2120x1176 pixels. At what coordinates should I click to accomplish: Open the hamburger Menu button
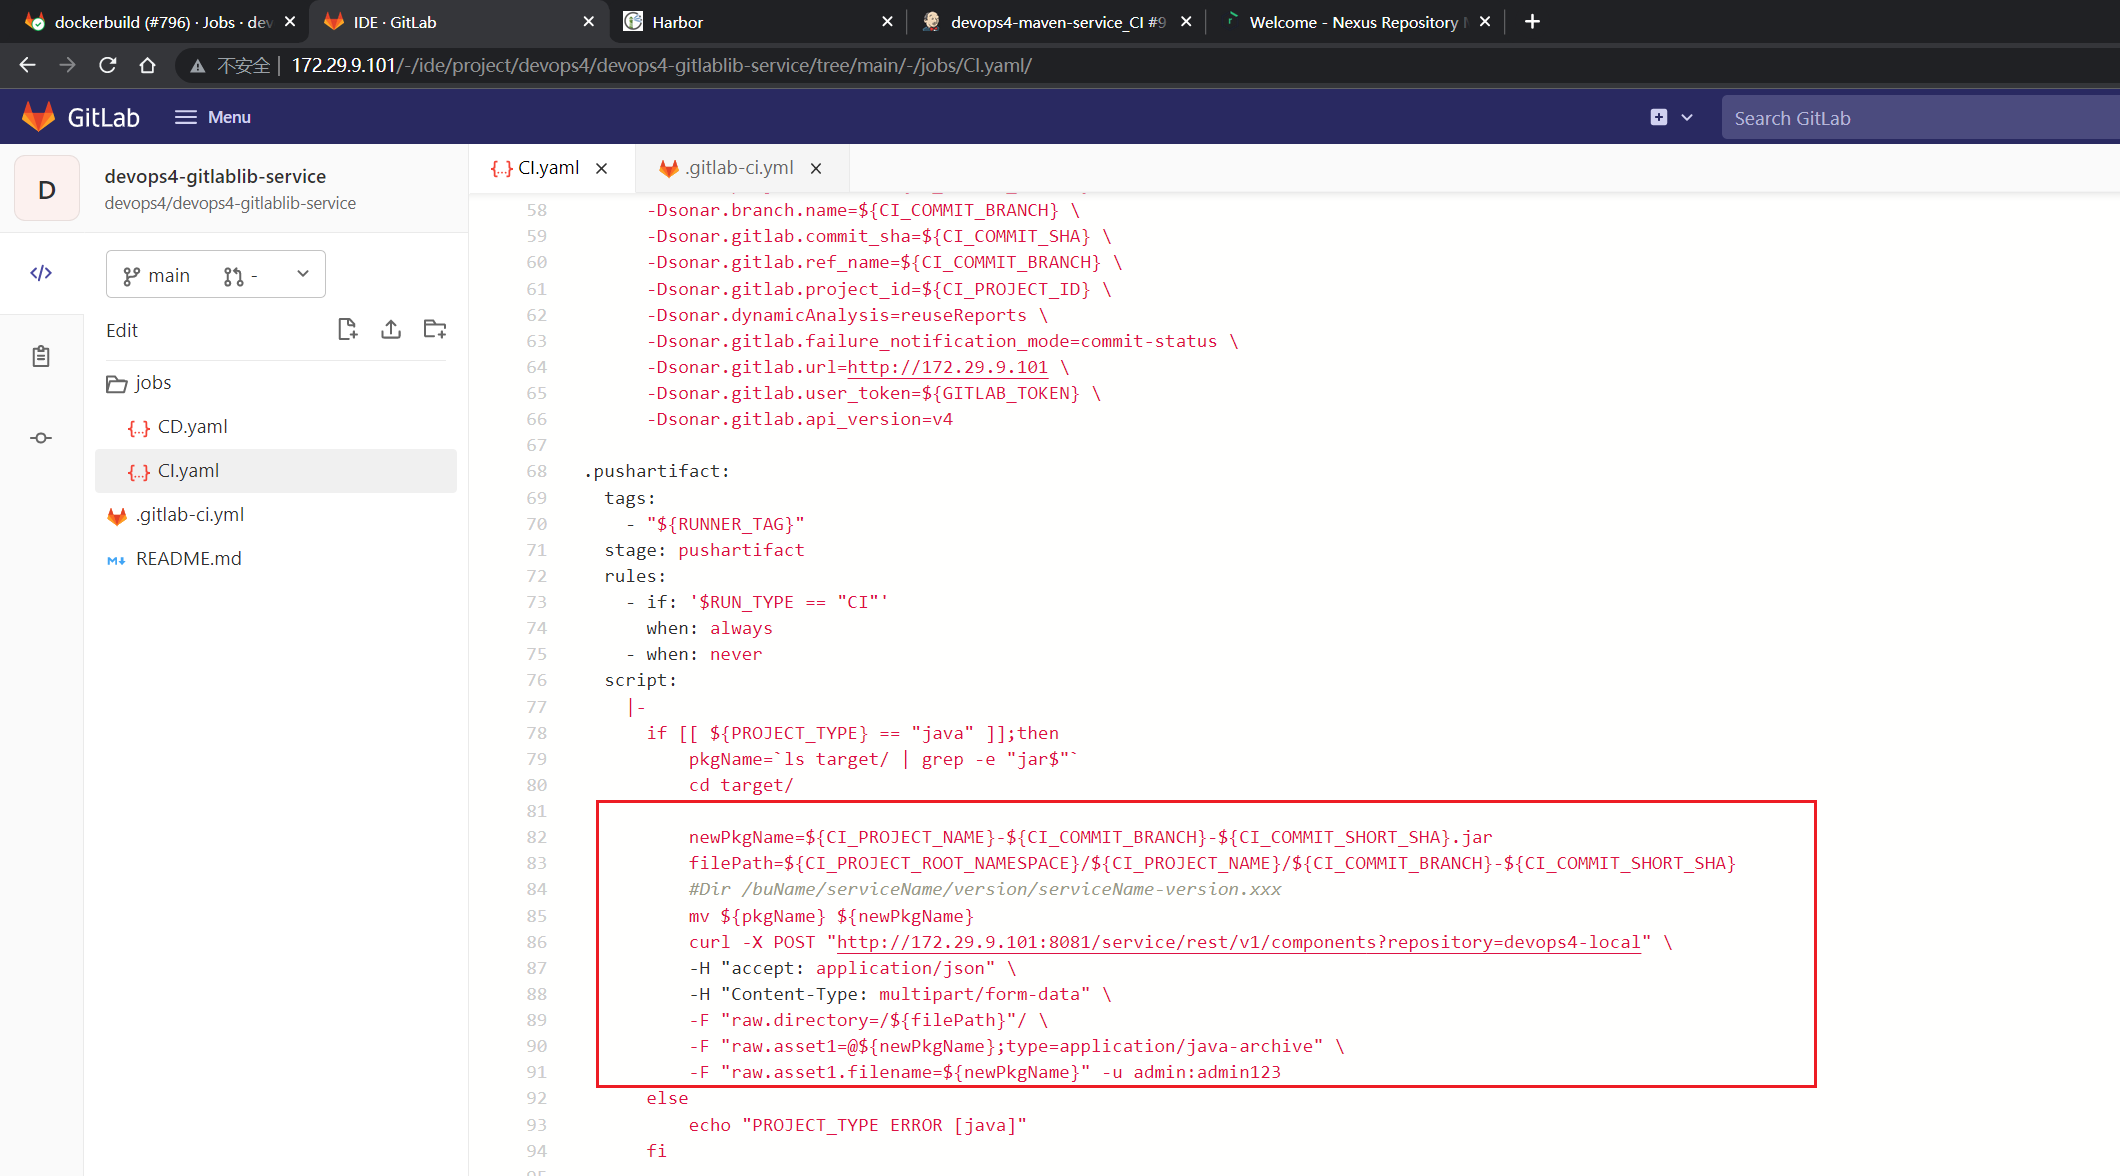point(213,117)
